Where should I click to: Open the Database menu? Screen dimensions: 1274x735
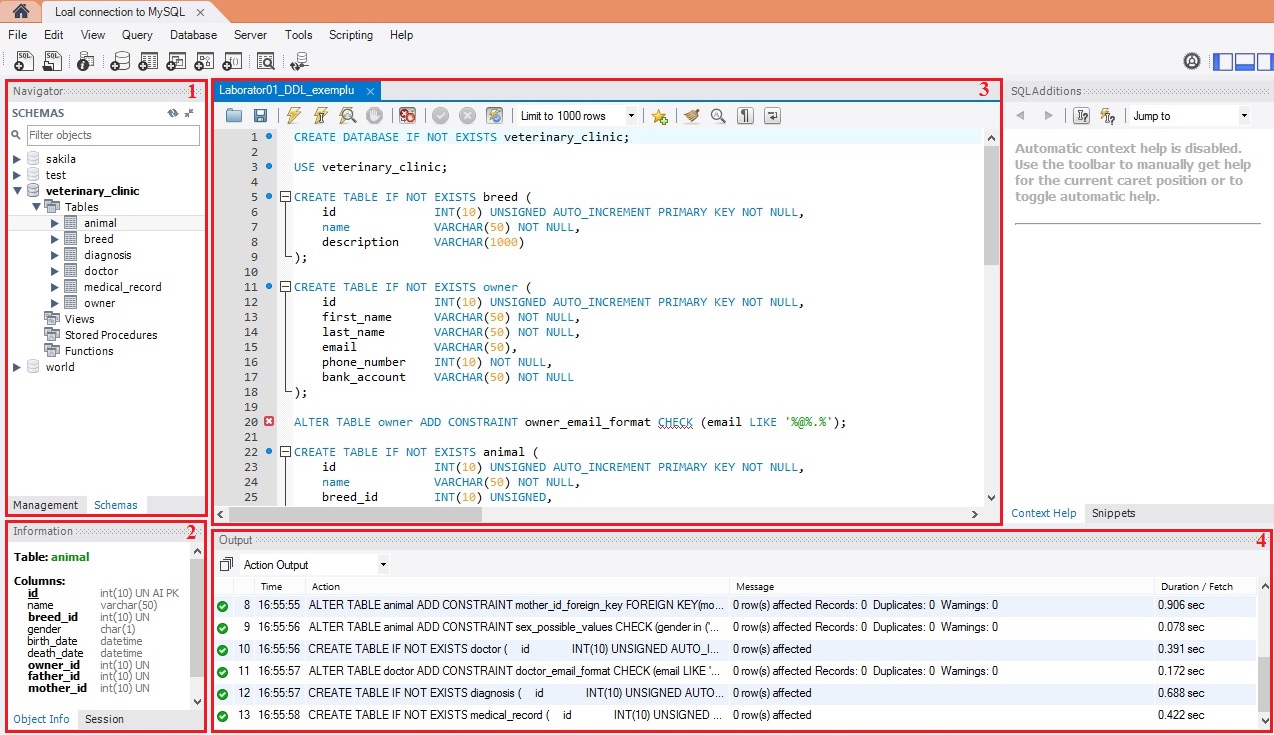(193, 35)
